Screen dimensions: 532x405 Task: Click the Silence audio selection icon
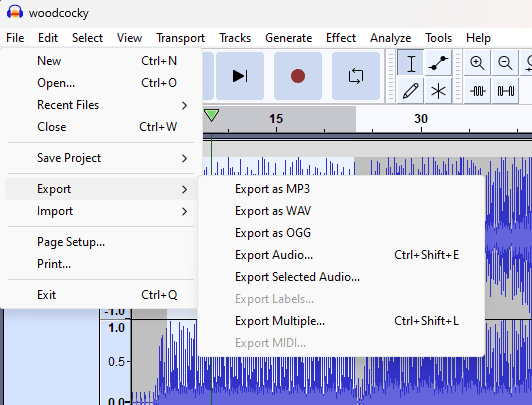click(505, 91)
